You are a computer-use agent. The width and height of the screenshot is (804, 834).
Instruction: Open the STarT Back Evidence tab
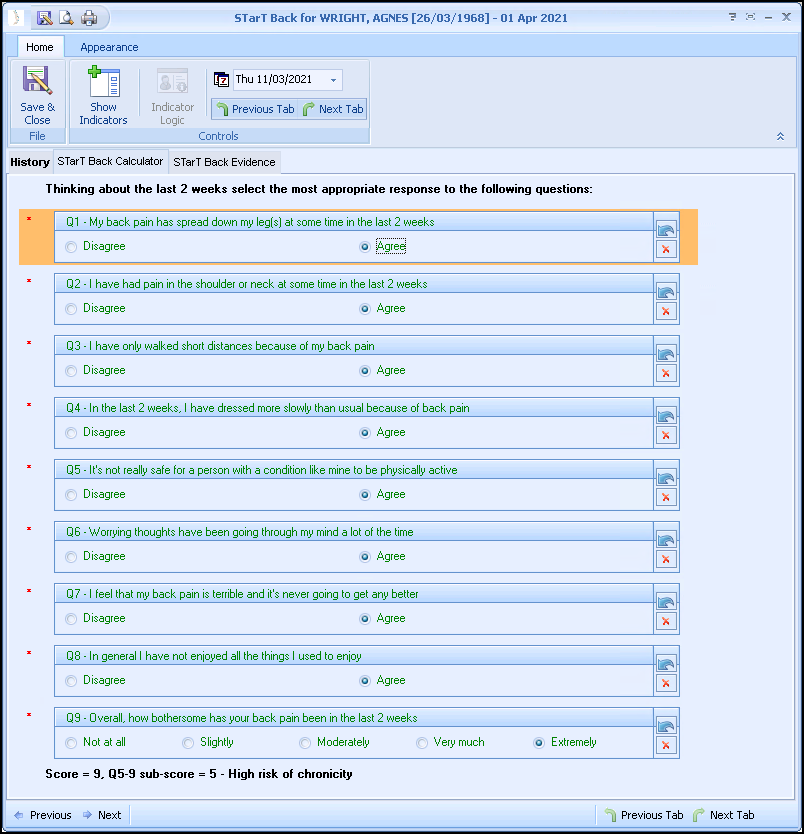tap(224, 161)
